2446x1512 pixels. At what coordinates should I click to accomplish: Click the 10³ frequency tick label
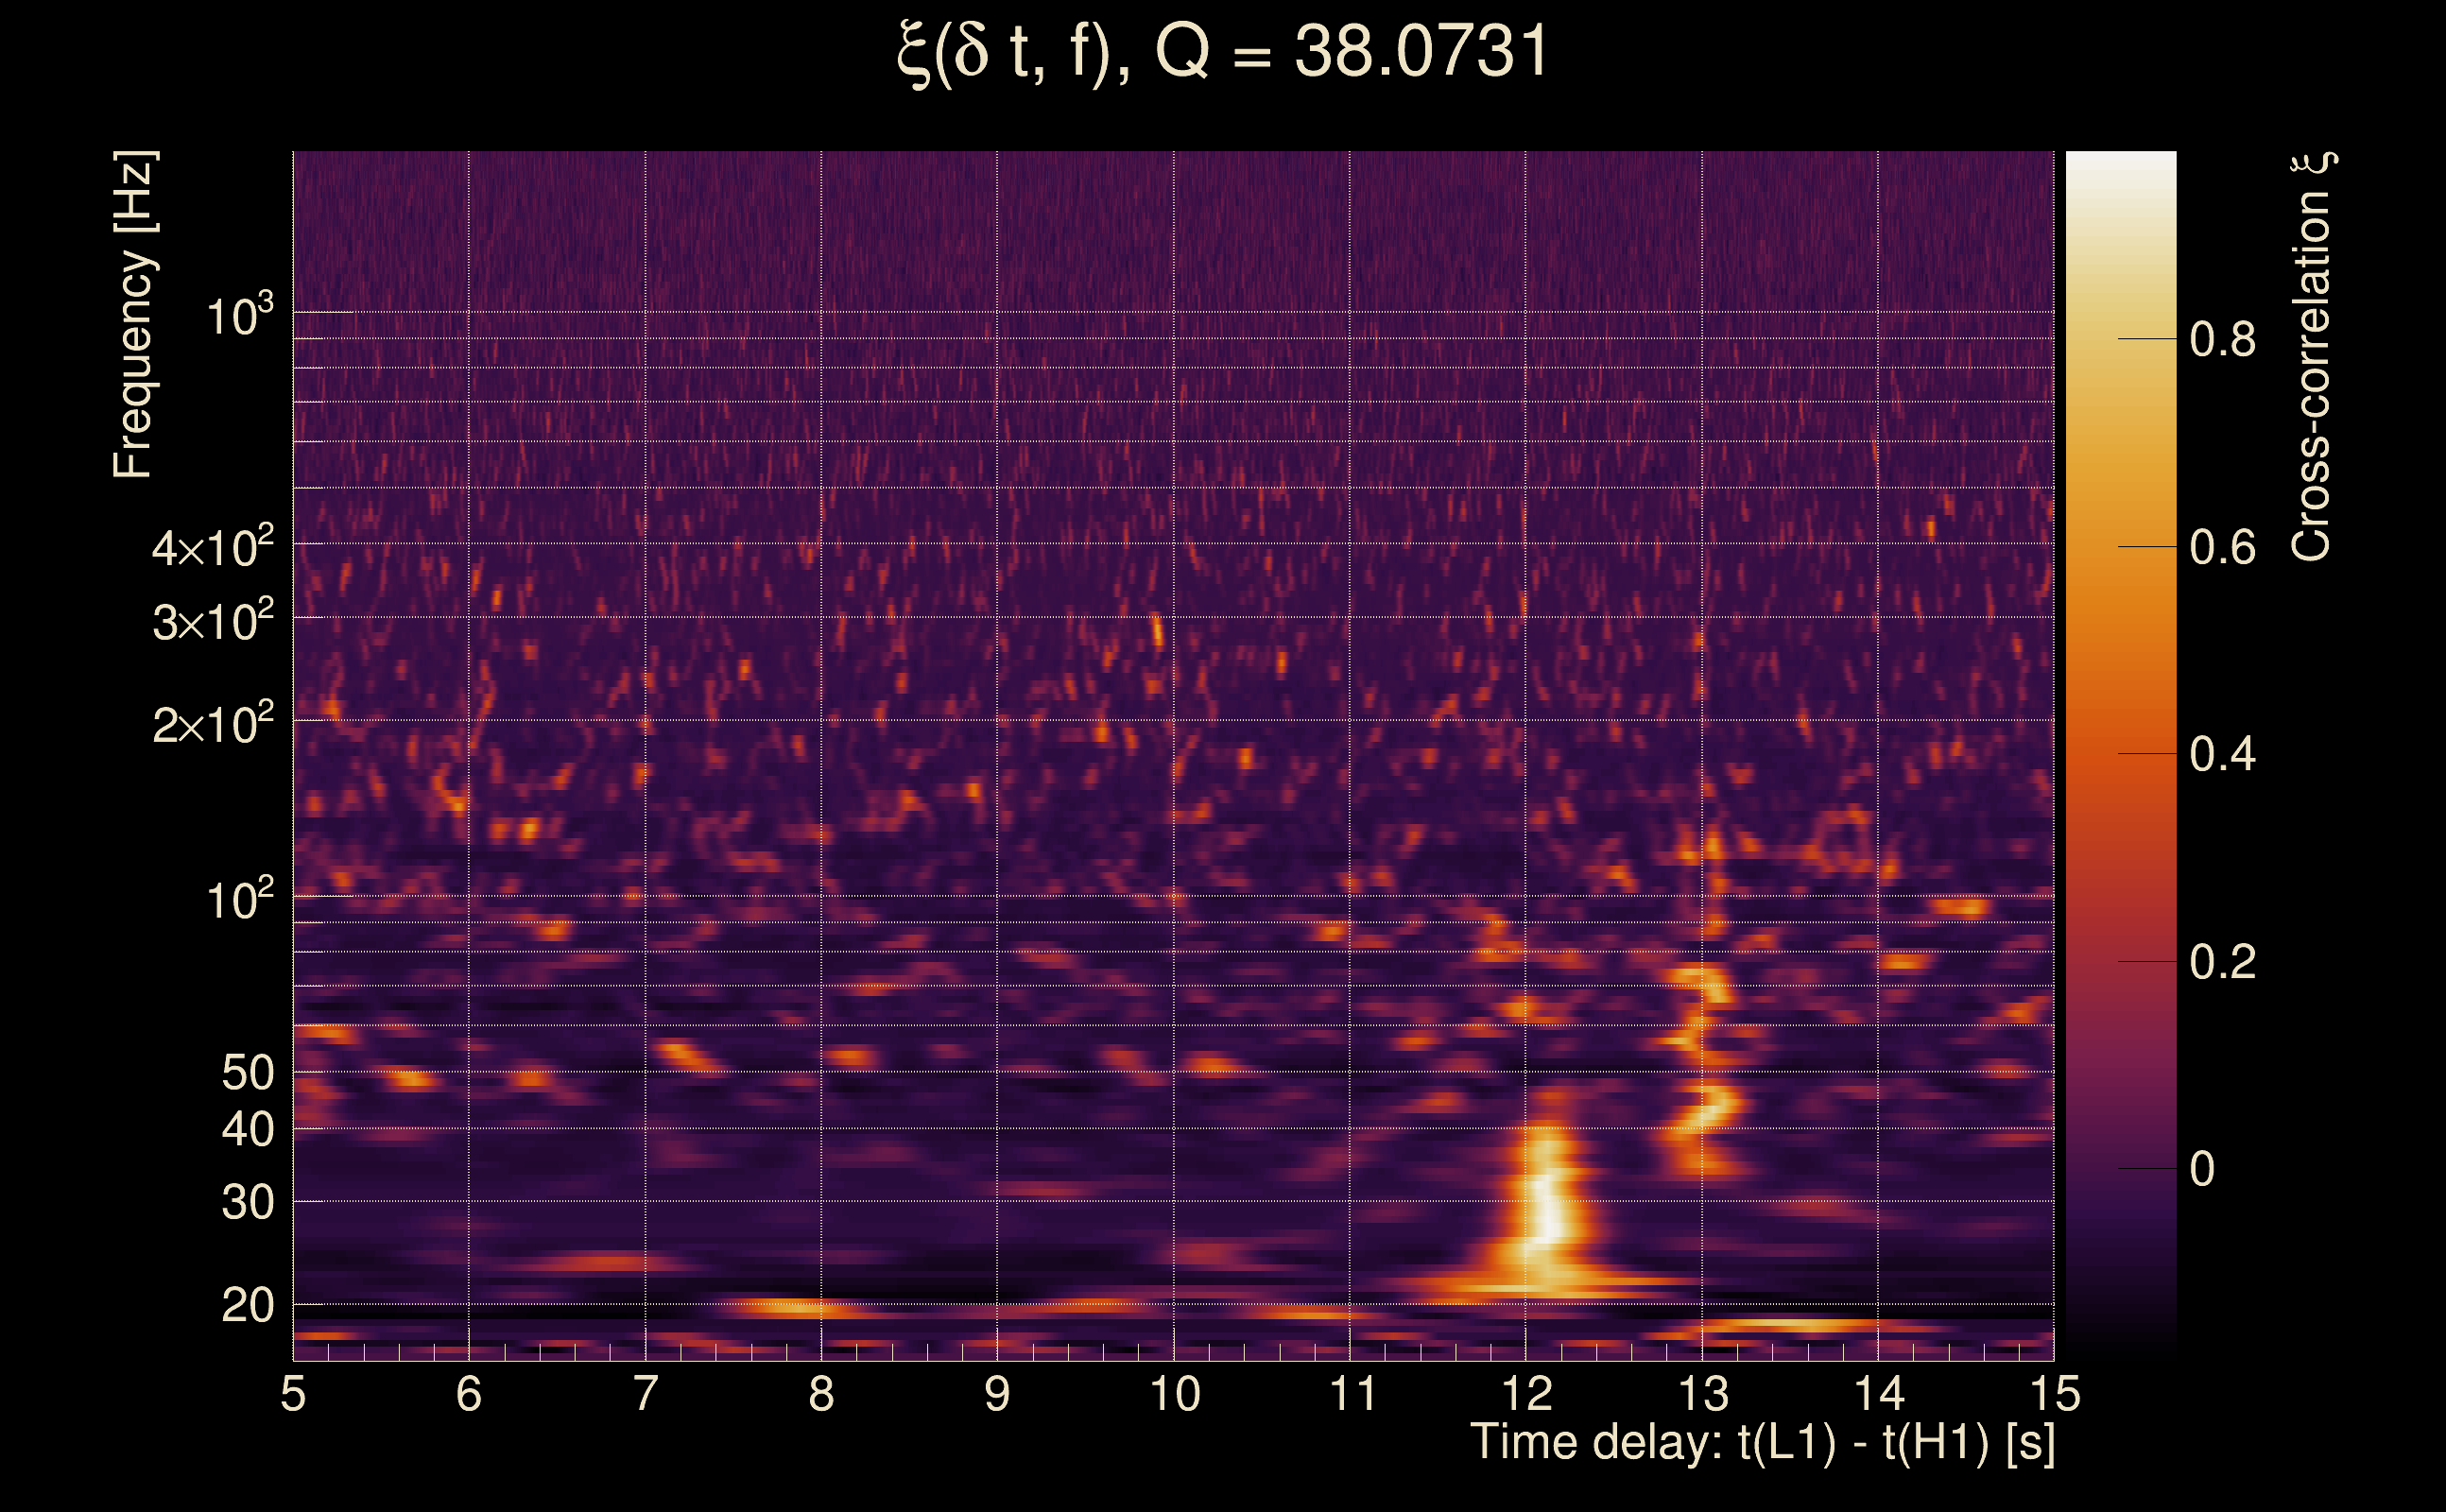click(239, 316)
